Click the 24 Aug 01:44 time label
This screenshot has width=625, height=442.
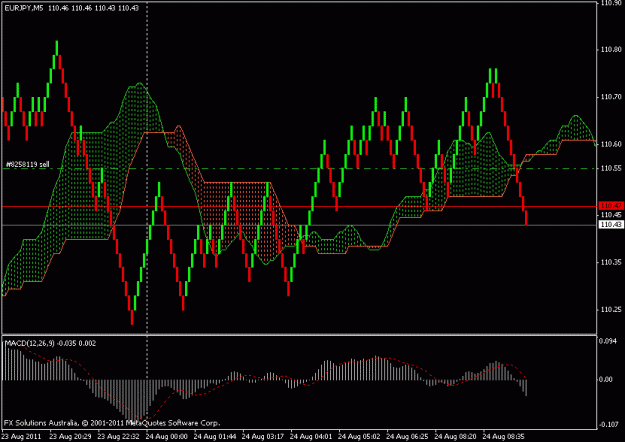[215, 437]
